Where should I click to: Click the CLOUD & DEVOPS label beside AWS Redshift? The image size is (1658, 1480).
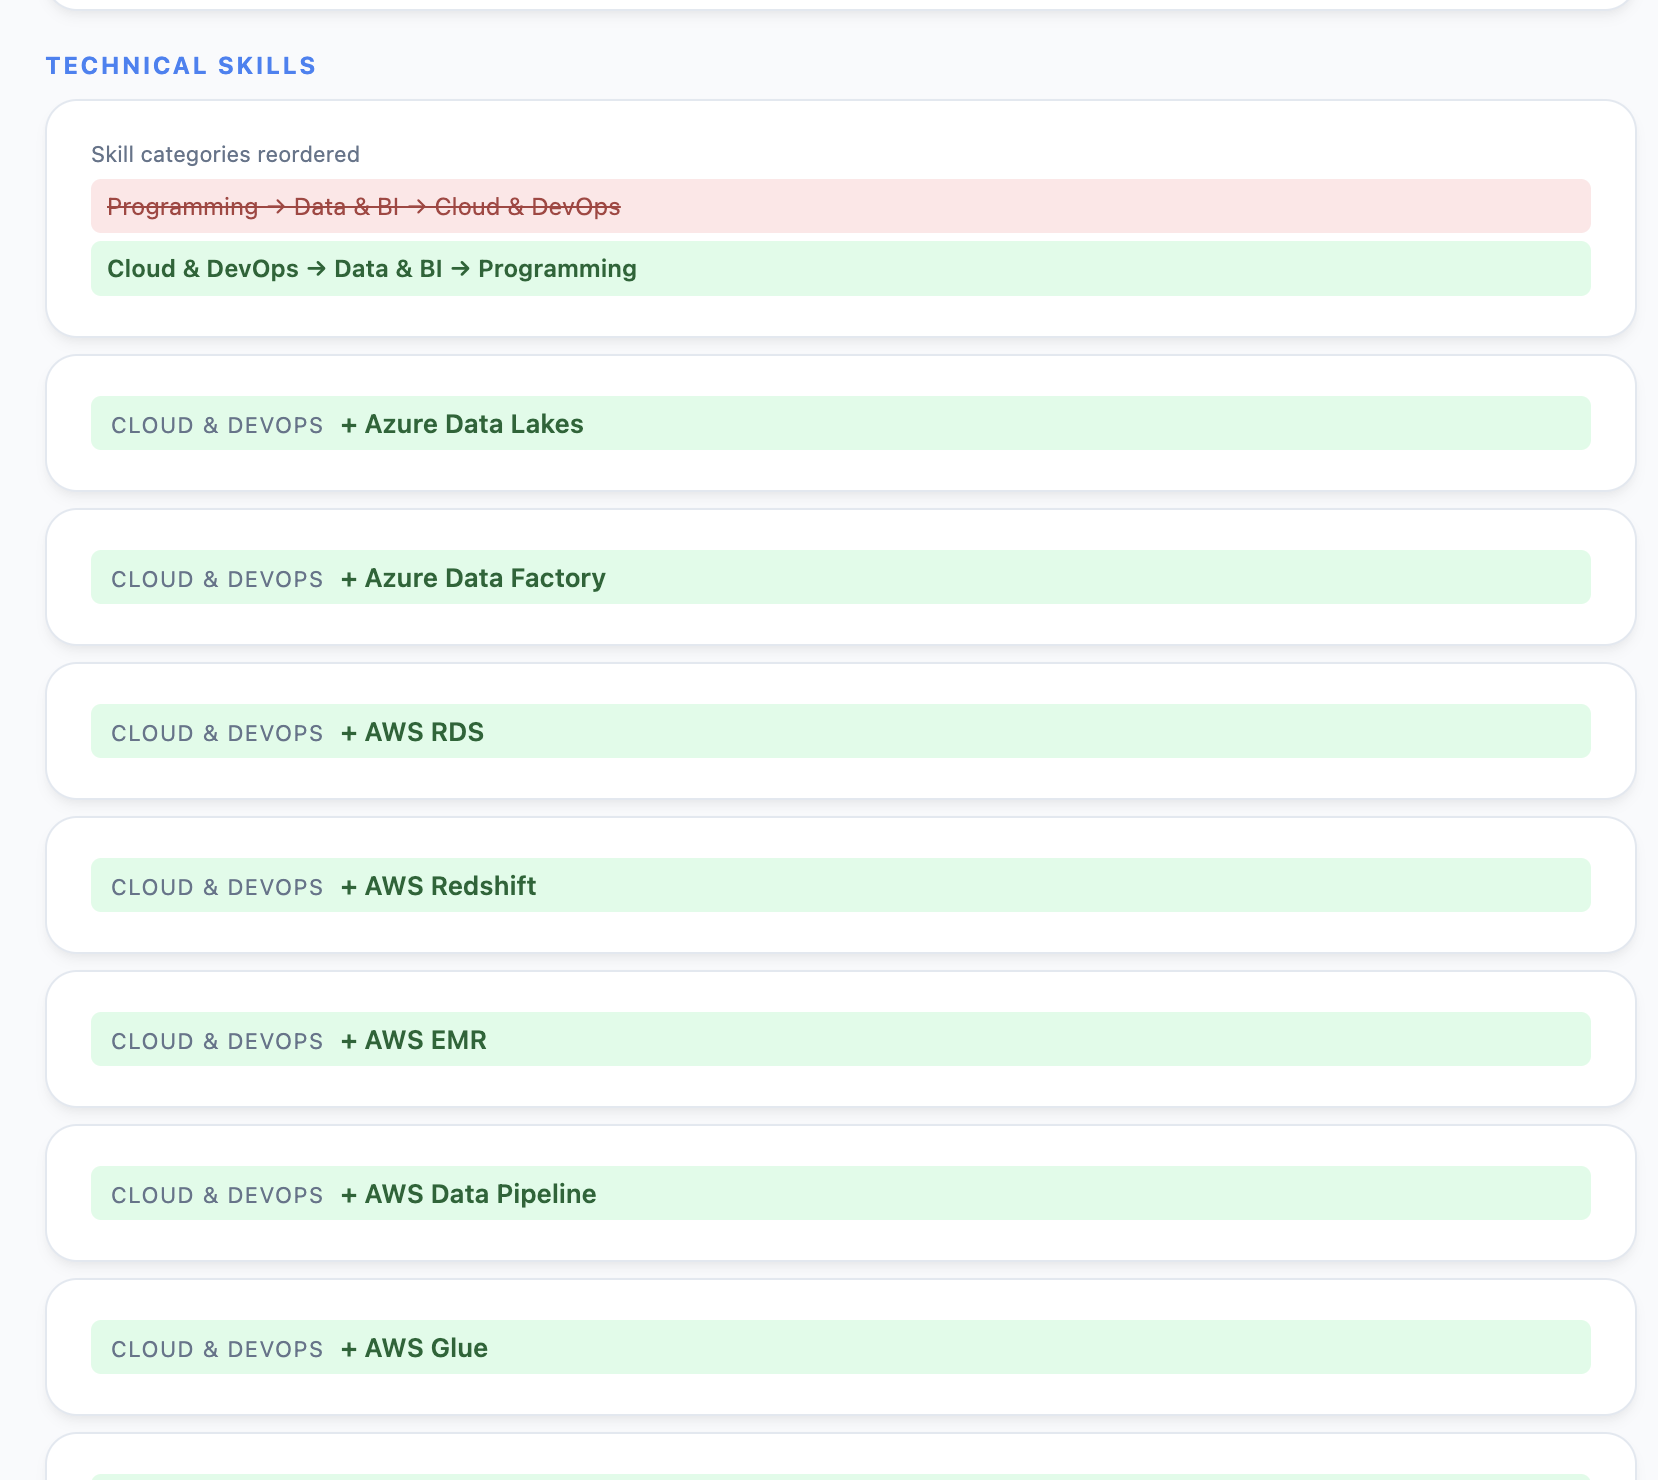217,887
